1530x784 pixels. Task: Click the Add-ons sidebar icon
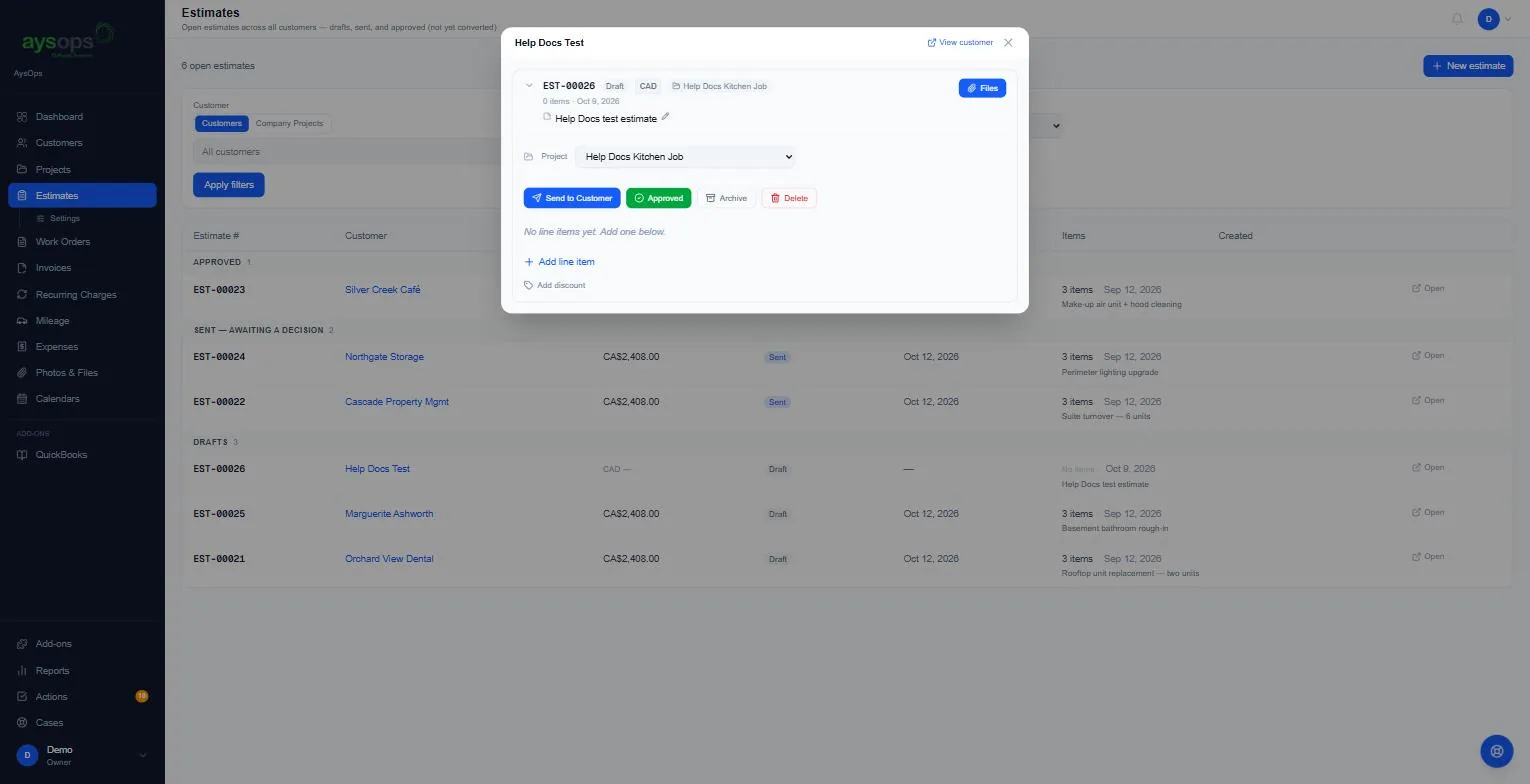pos(22,644)
